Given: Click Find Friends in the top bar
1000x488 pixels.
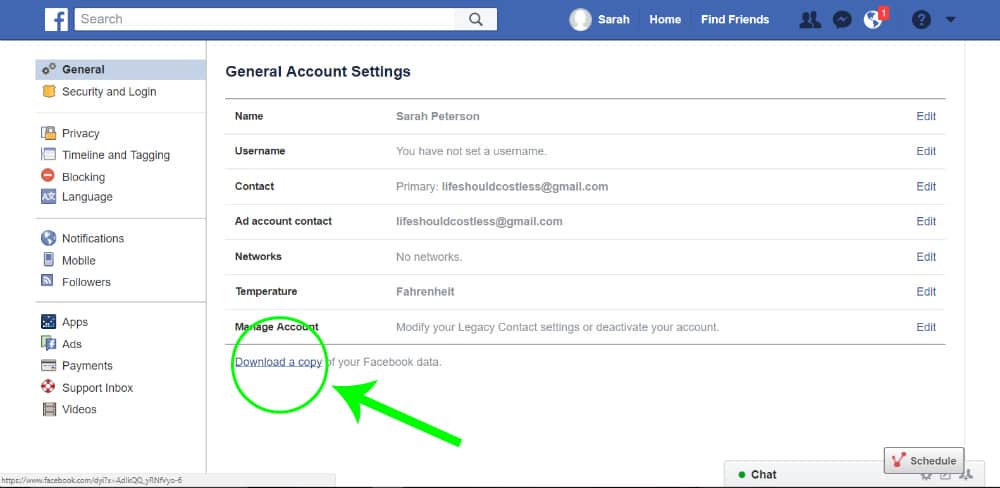Looking at the screenshot, I should (735, 20).
